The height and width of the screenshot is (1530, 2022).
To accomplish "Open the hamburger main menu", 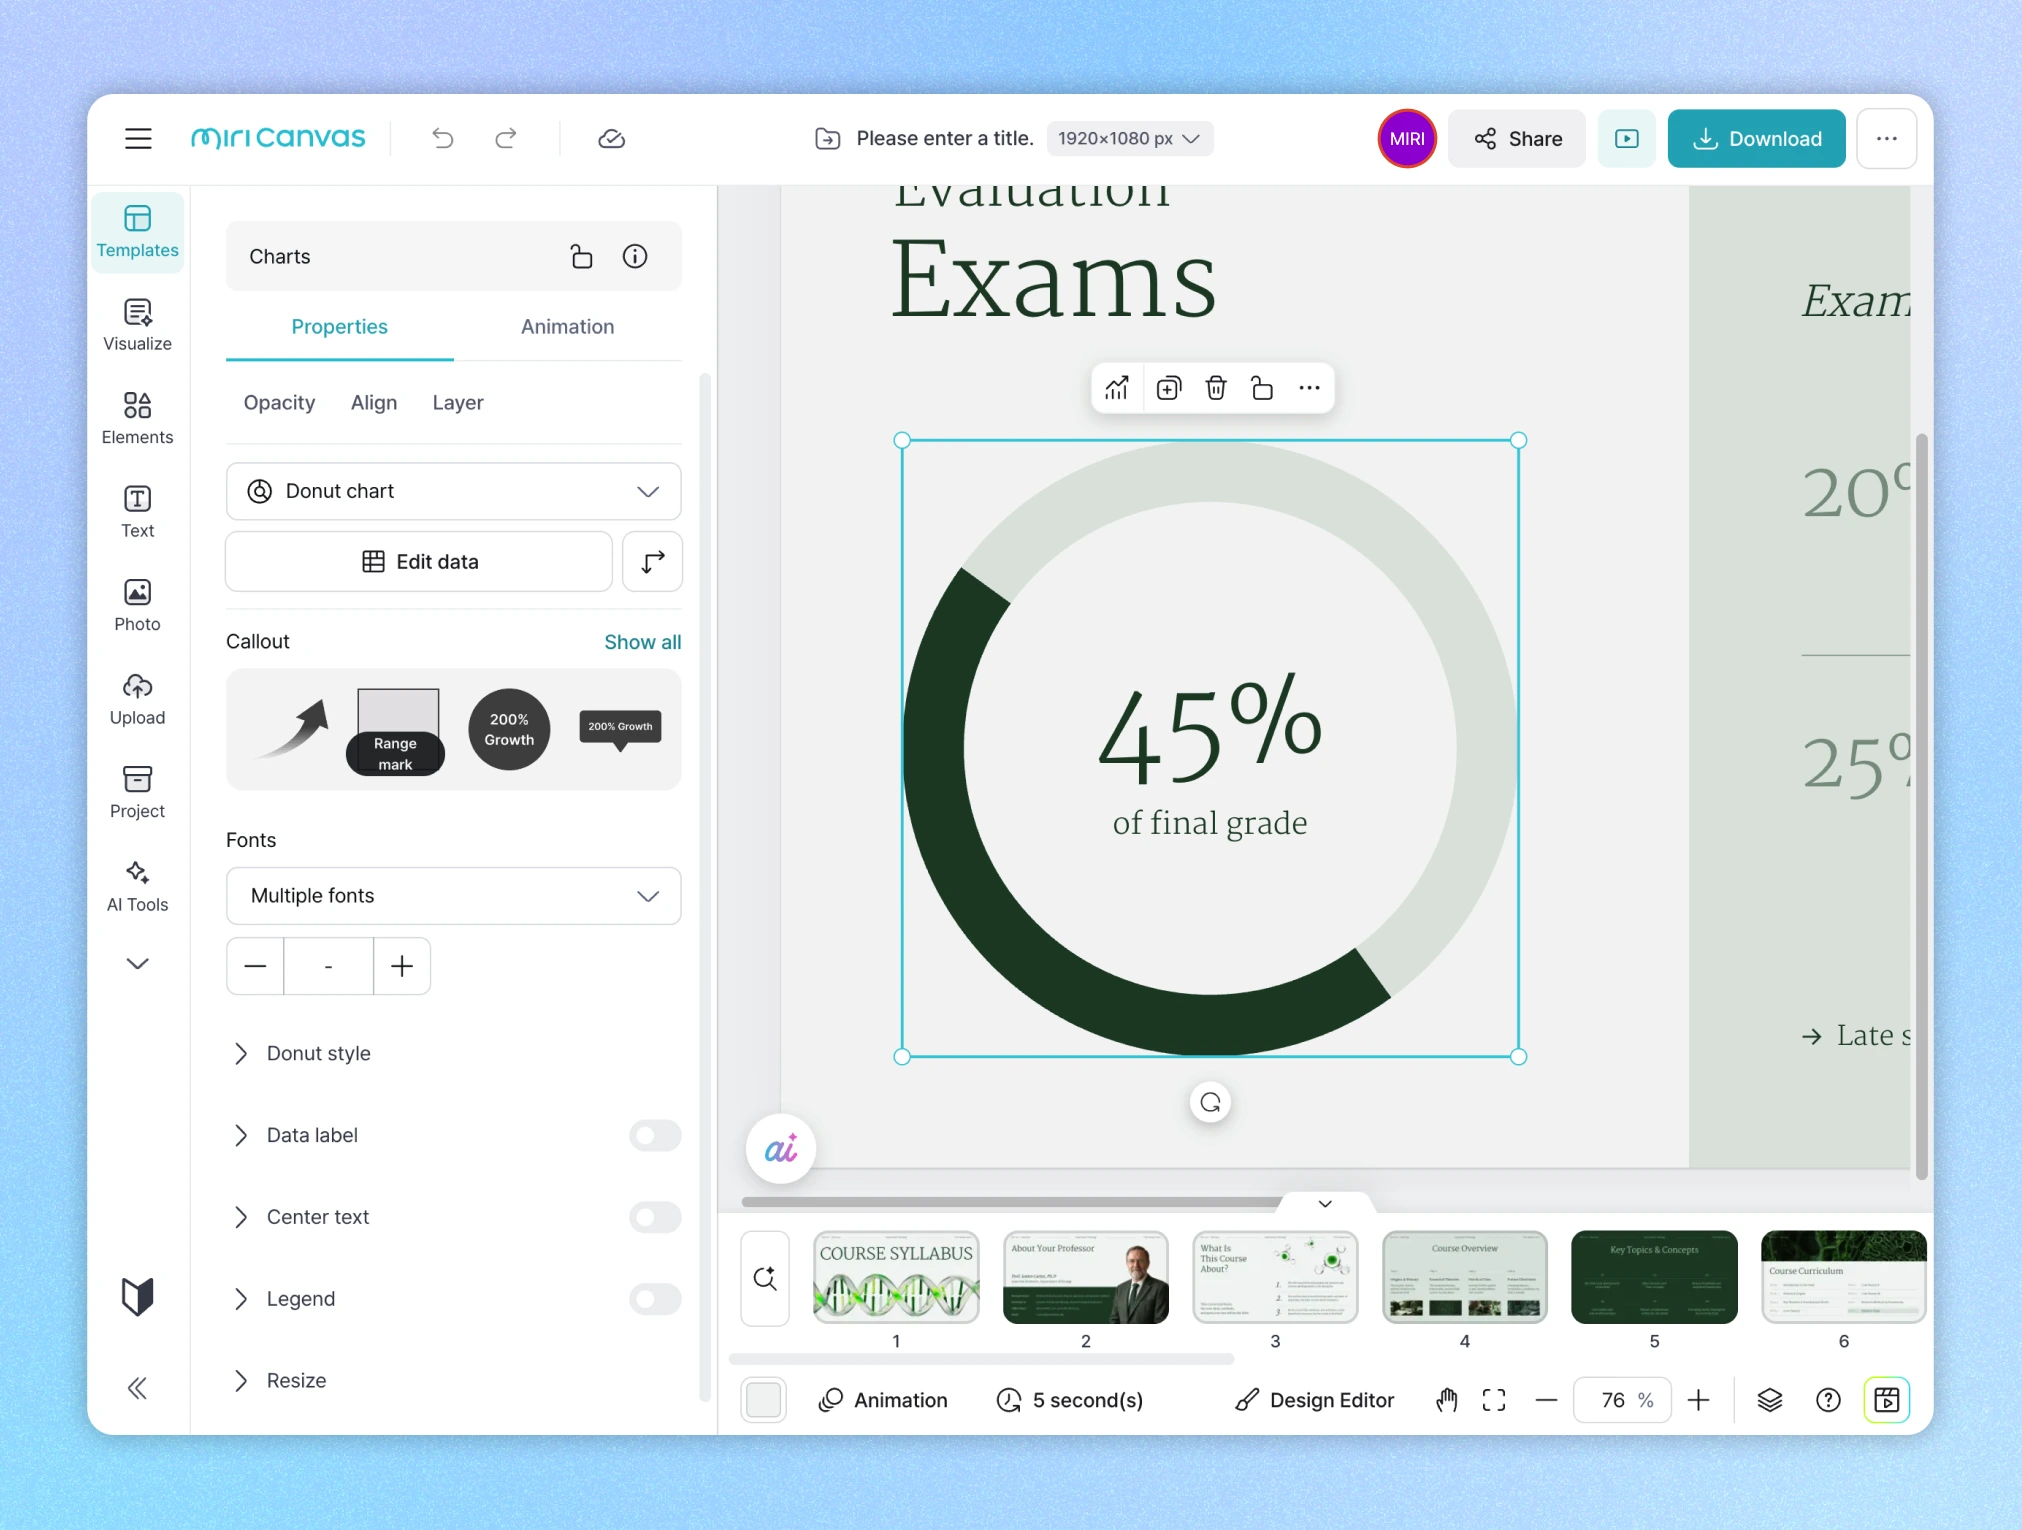I will tap(138, 138).
